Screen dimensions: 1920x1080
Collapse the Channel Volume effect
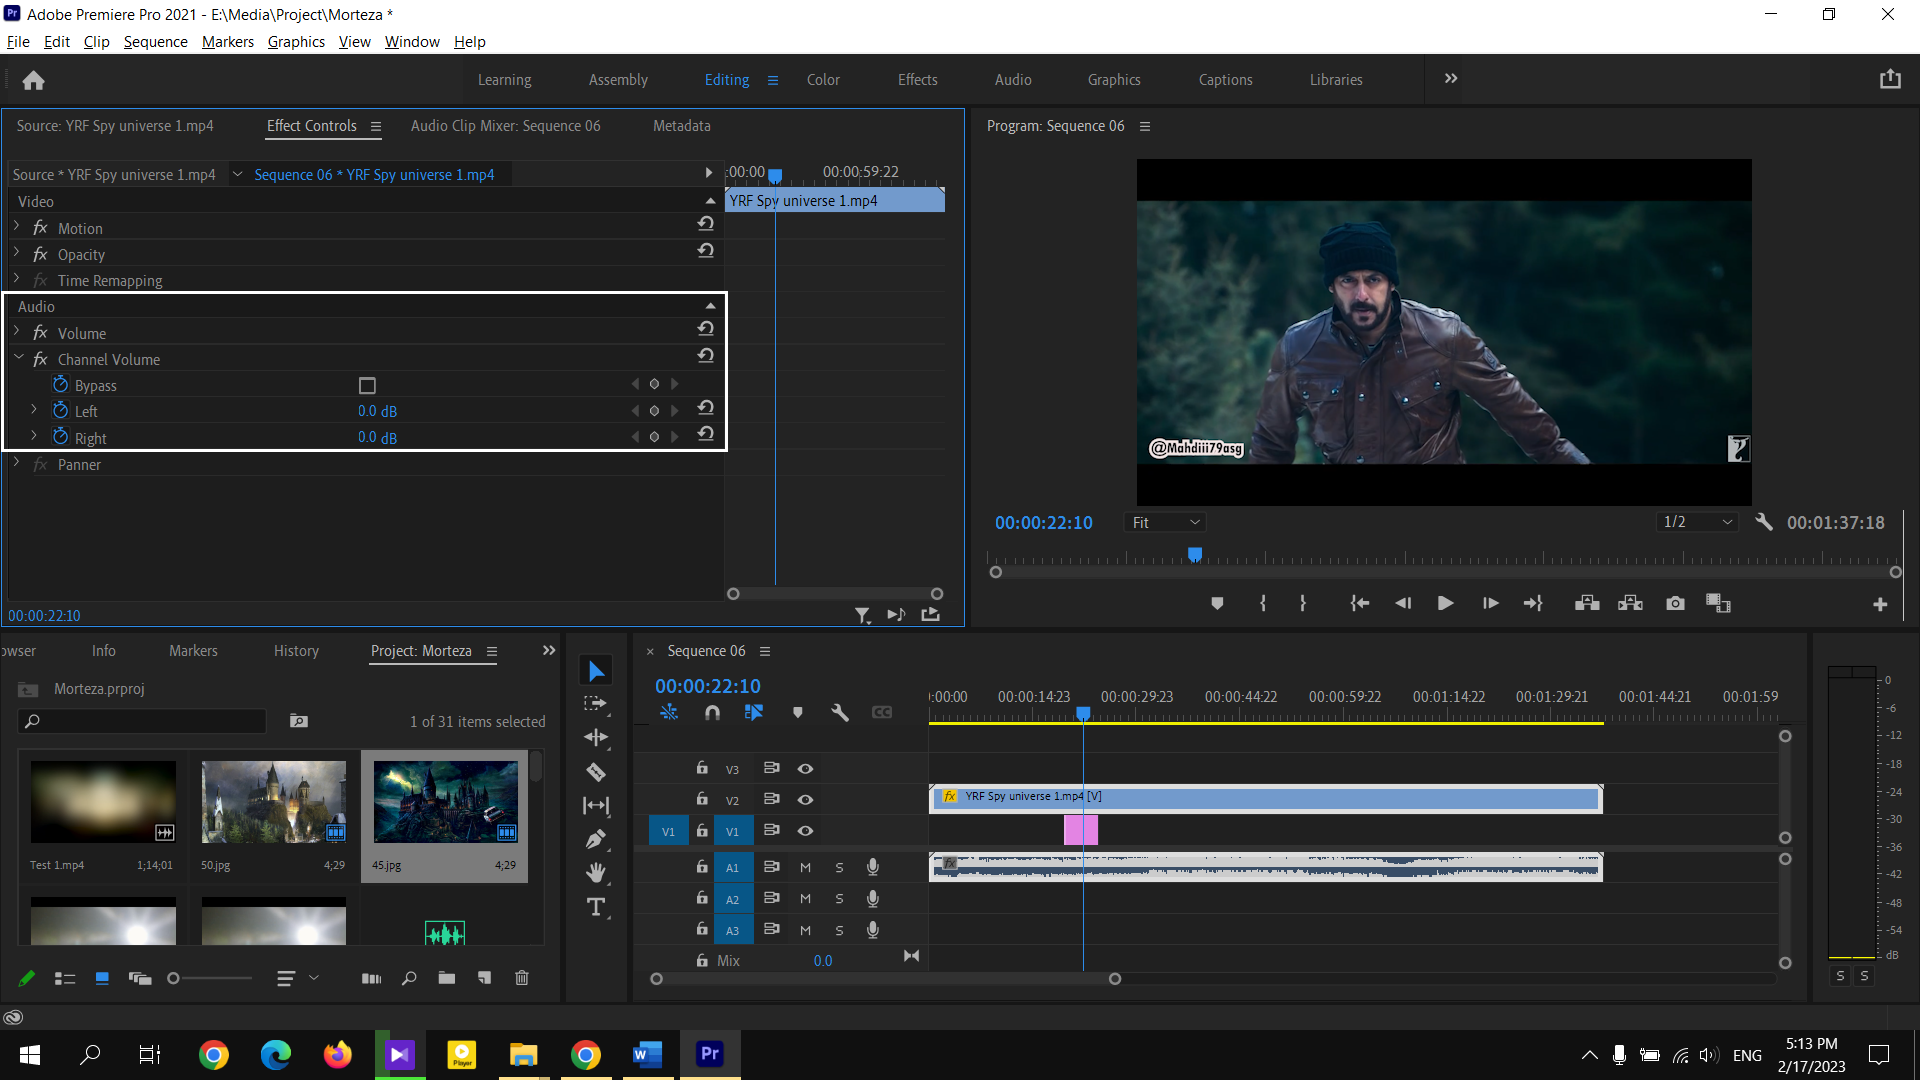click(18, 358)
